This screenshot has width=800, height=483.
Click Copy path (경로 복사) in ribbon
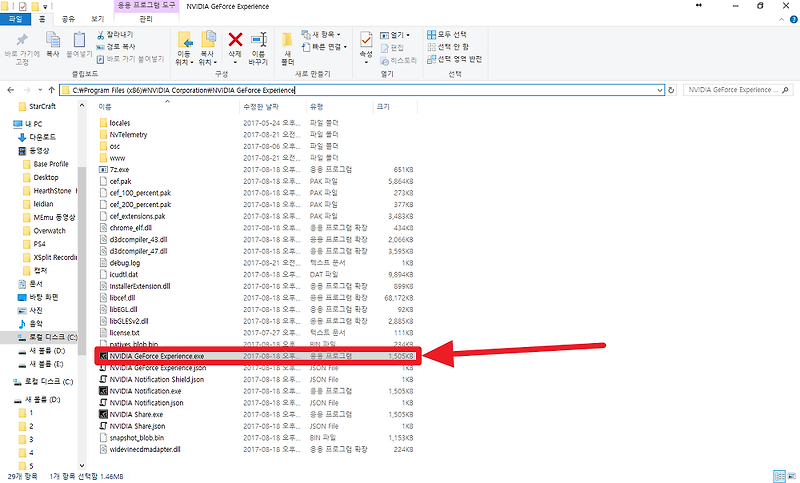coord(116,46)
